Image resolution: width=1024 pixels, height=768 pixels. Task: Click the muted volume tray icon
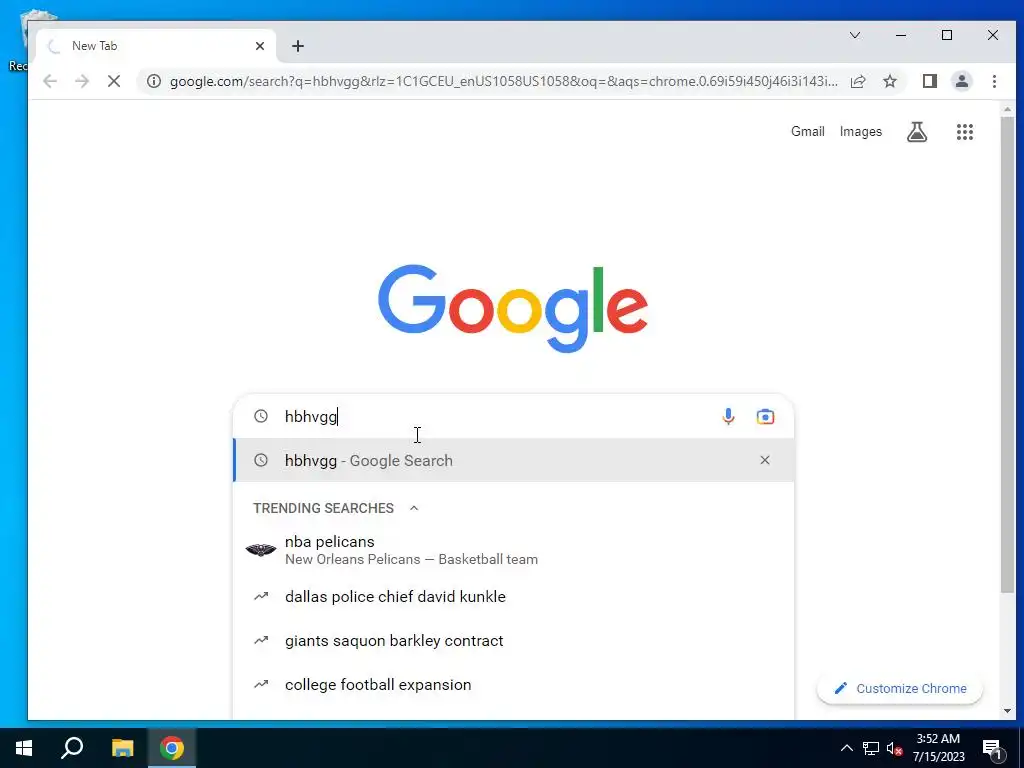pyautogui.click(x=895, y=748)
